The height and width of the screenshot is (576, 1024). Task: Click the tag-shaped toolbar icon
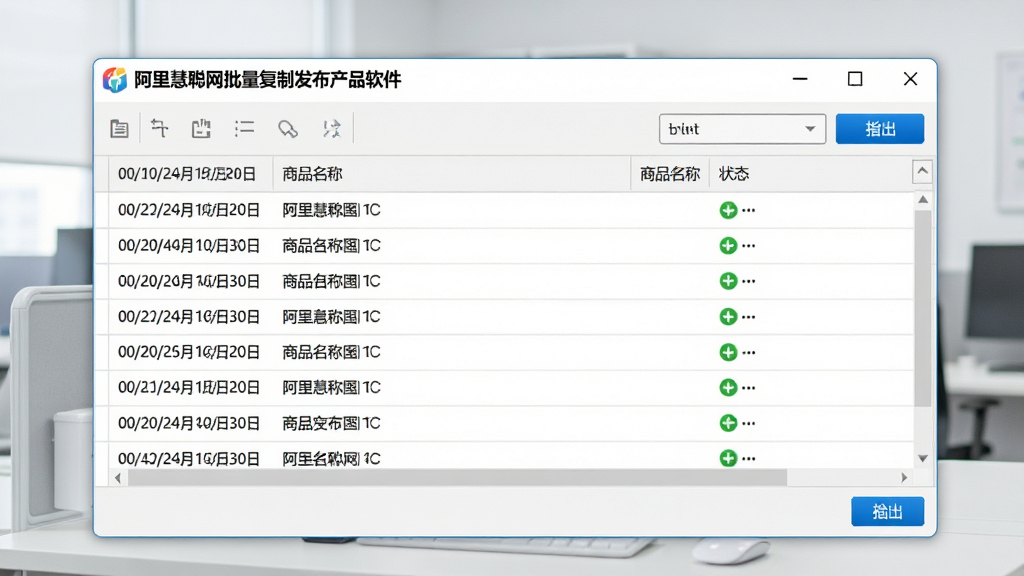pyautogui.click(x=287, y=129)
